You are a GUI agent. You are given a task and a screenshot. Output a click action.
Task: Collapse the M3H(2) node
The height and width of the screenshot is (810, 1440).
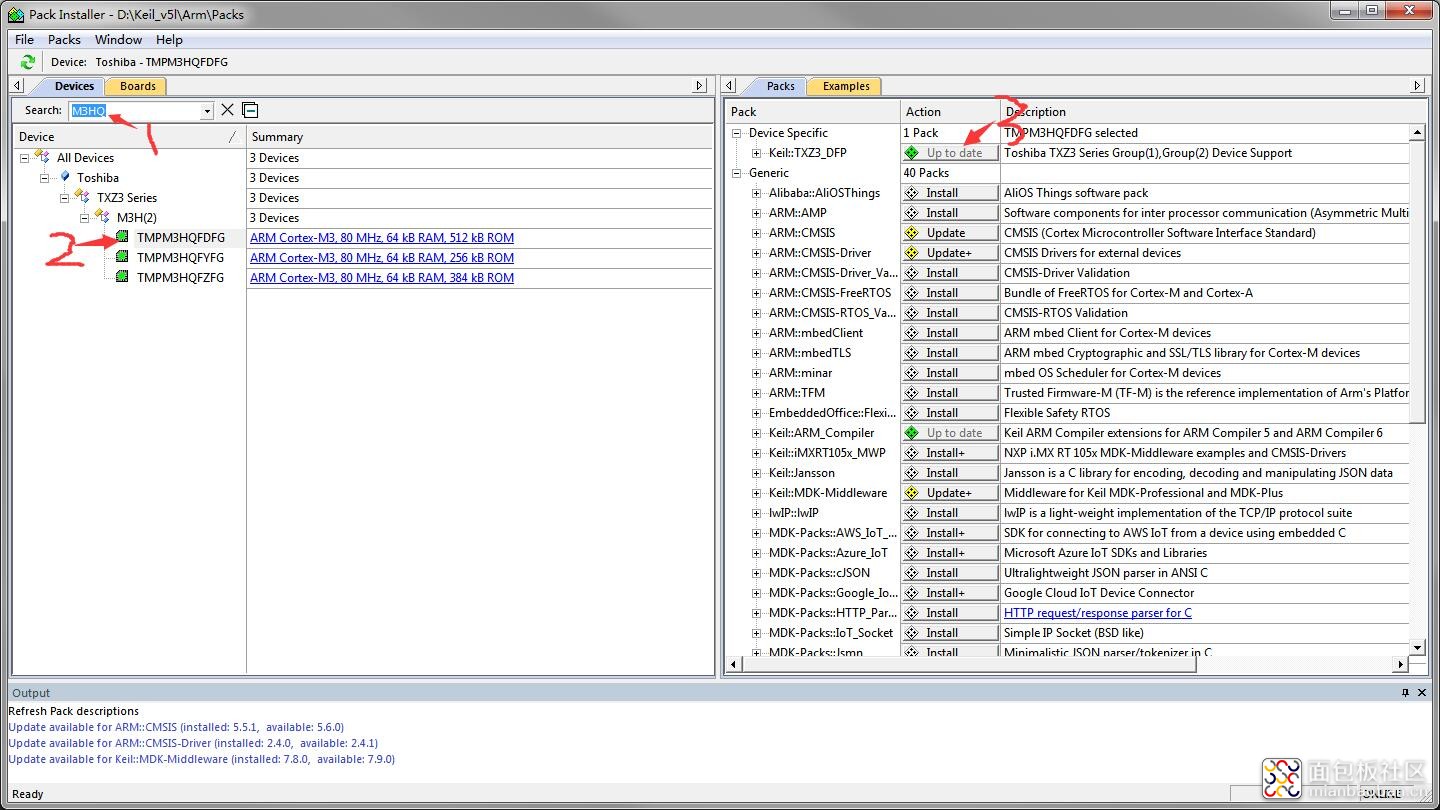click(86, 218)
